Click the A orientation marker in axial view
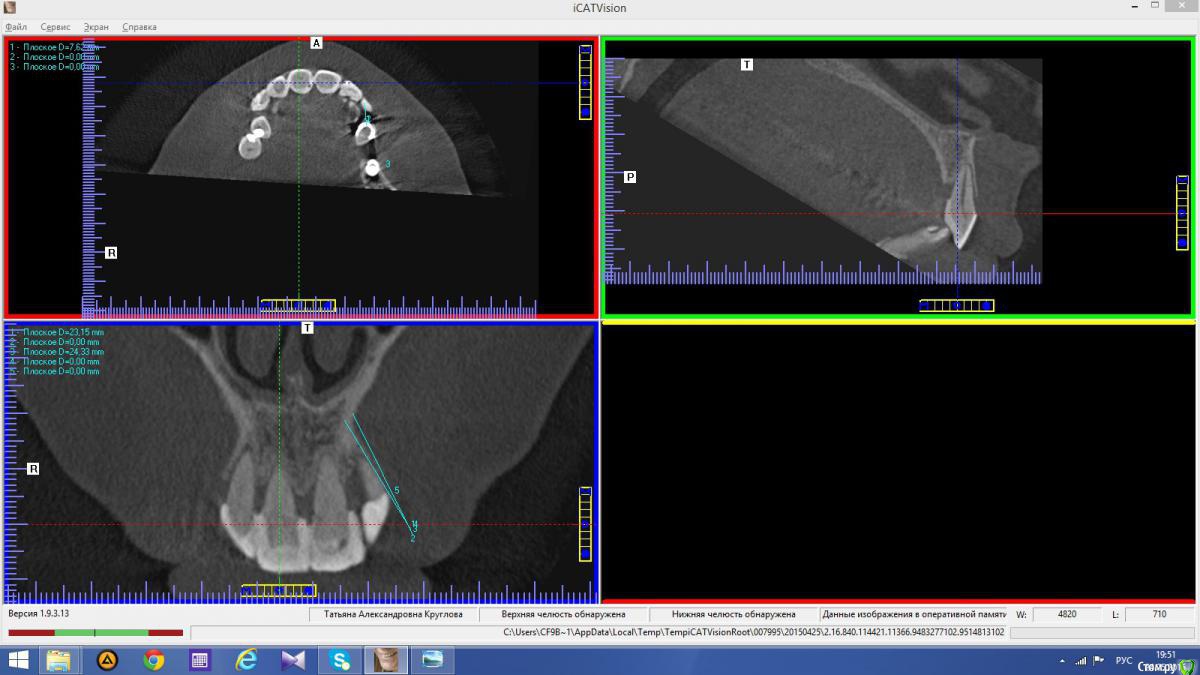The height and width of the screenshot is (675, 1200). pyautogui.click(x=317, y=43)
